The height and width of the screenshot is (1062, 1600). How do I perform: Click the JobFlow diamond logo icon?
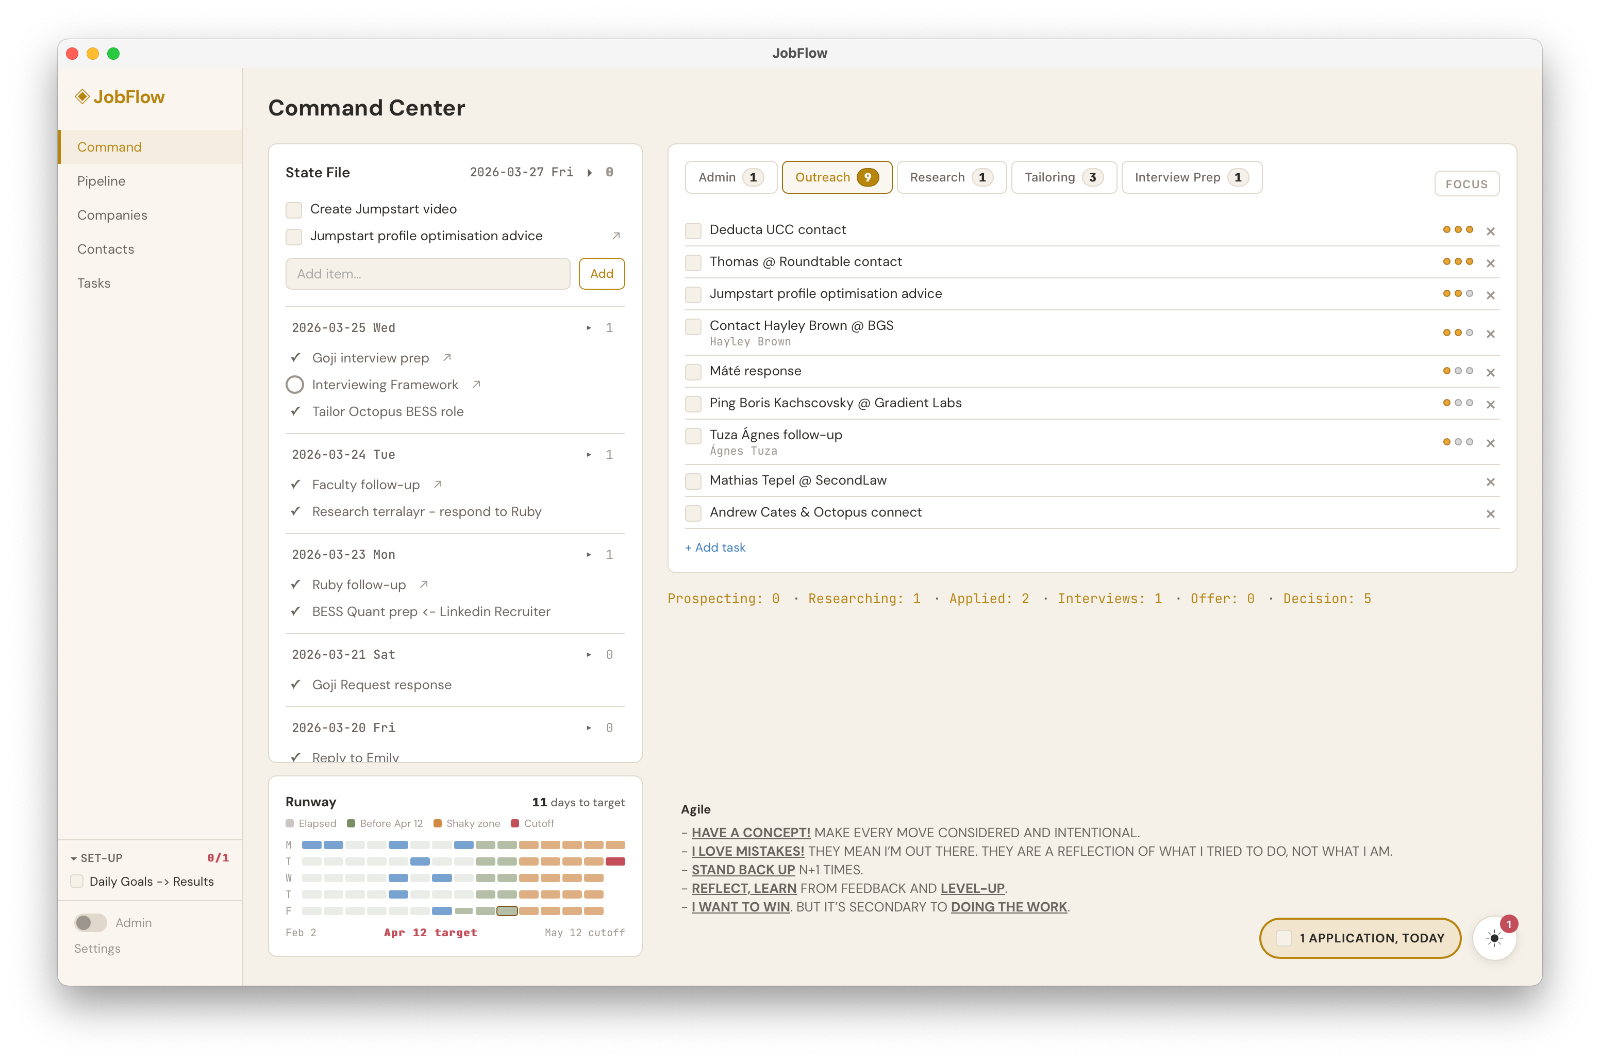(x=82, y=97)
